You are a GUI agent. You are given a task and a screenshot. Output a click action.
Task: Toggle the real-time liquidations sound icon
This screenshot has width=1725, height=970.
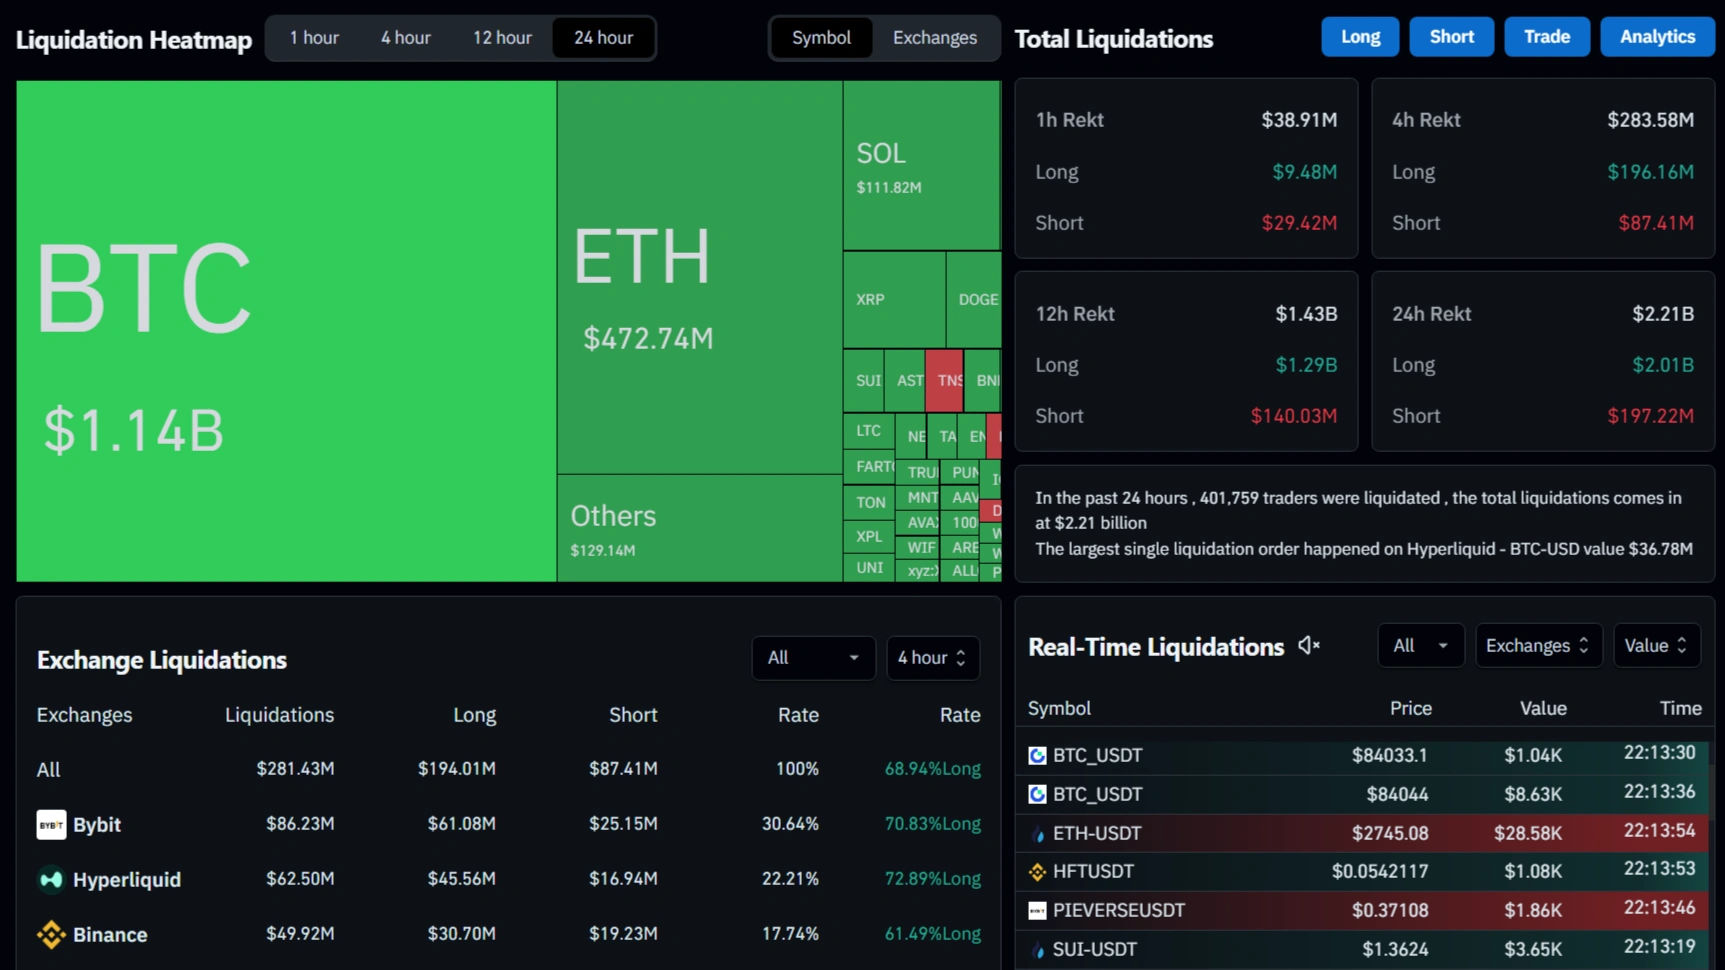[x=1308, y=646]
